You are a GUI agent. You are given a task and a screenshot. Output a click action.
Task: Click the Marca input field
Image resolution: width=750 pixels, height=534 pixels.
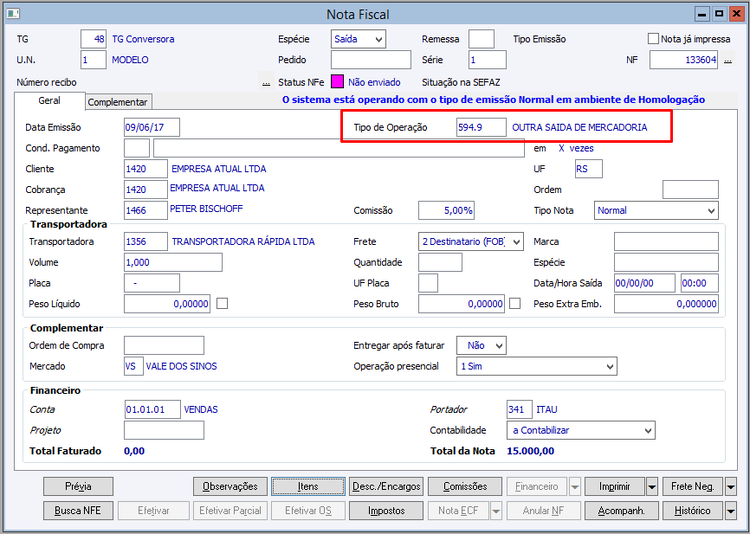[x=666, y=242]
